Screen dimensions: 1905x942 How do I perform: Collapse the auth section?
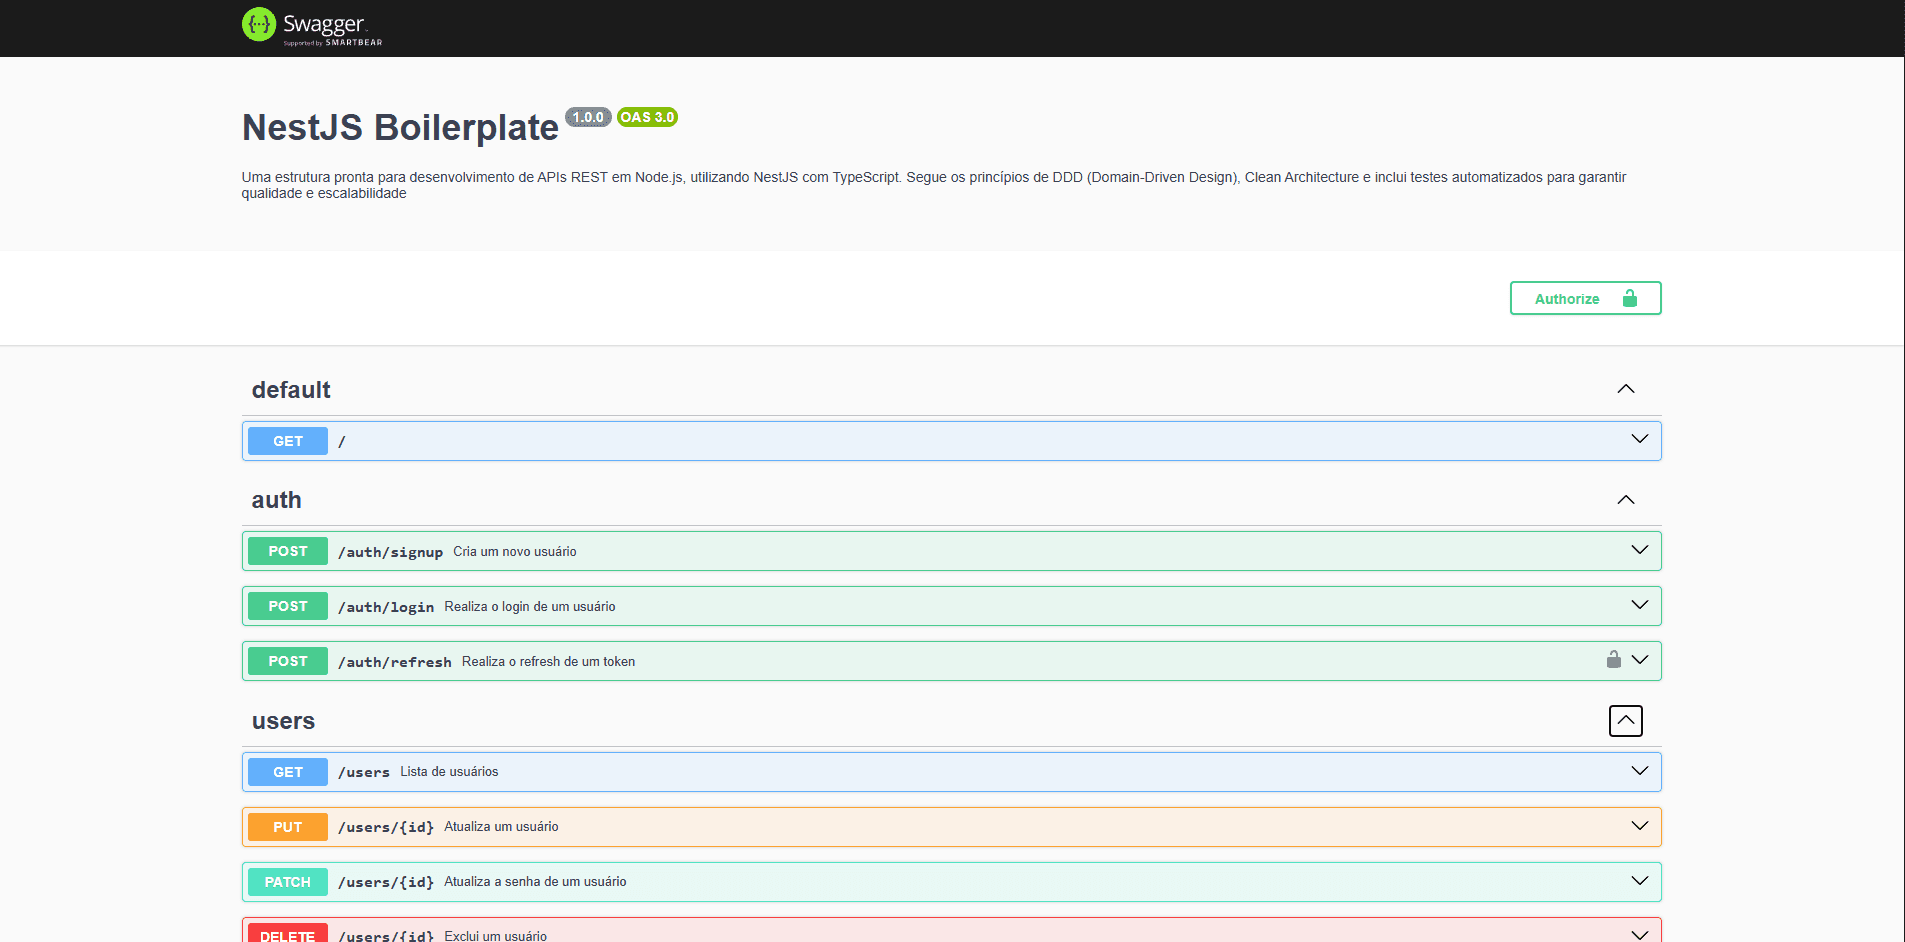(x=1625, y=499)
